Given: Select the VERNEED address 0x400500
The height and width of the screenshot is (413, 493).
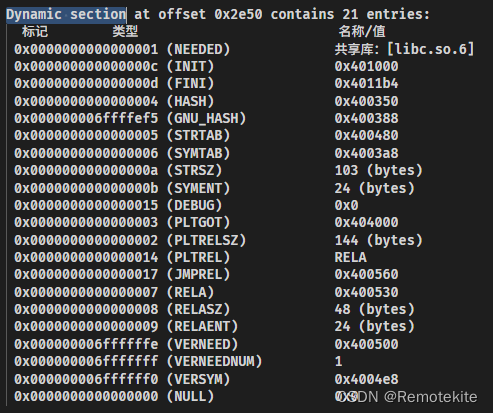Looking at the screenshot, I should [x=366, y=344].
